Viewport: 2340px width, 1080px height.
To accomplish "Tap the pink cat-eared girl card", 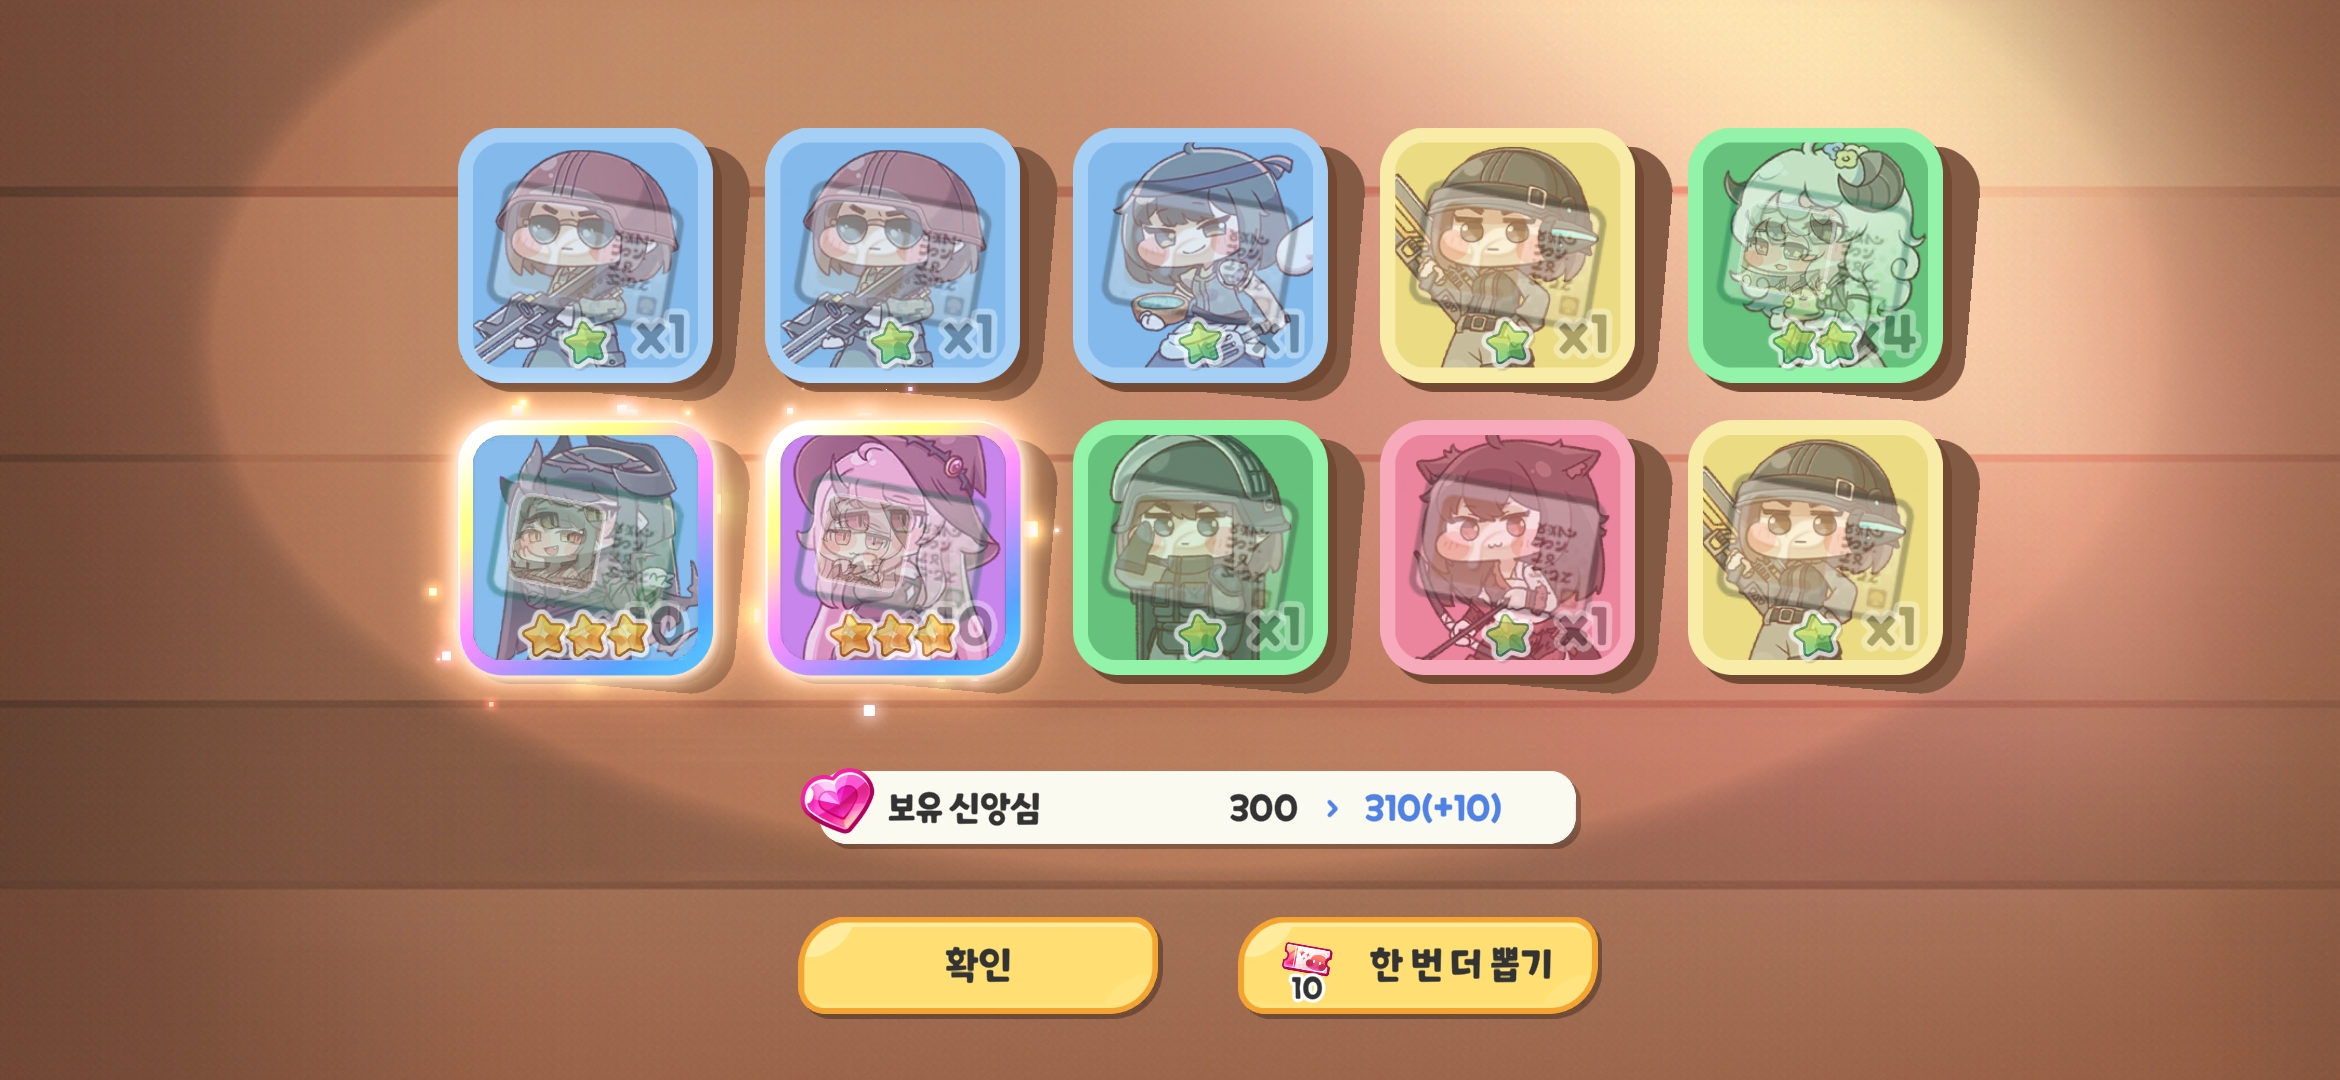I will pos(1508,548).
